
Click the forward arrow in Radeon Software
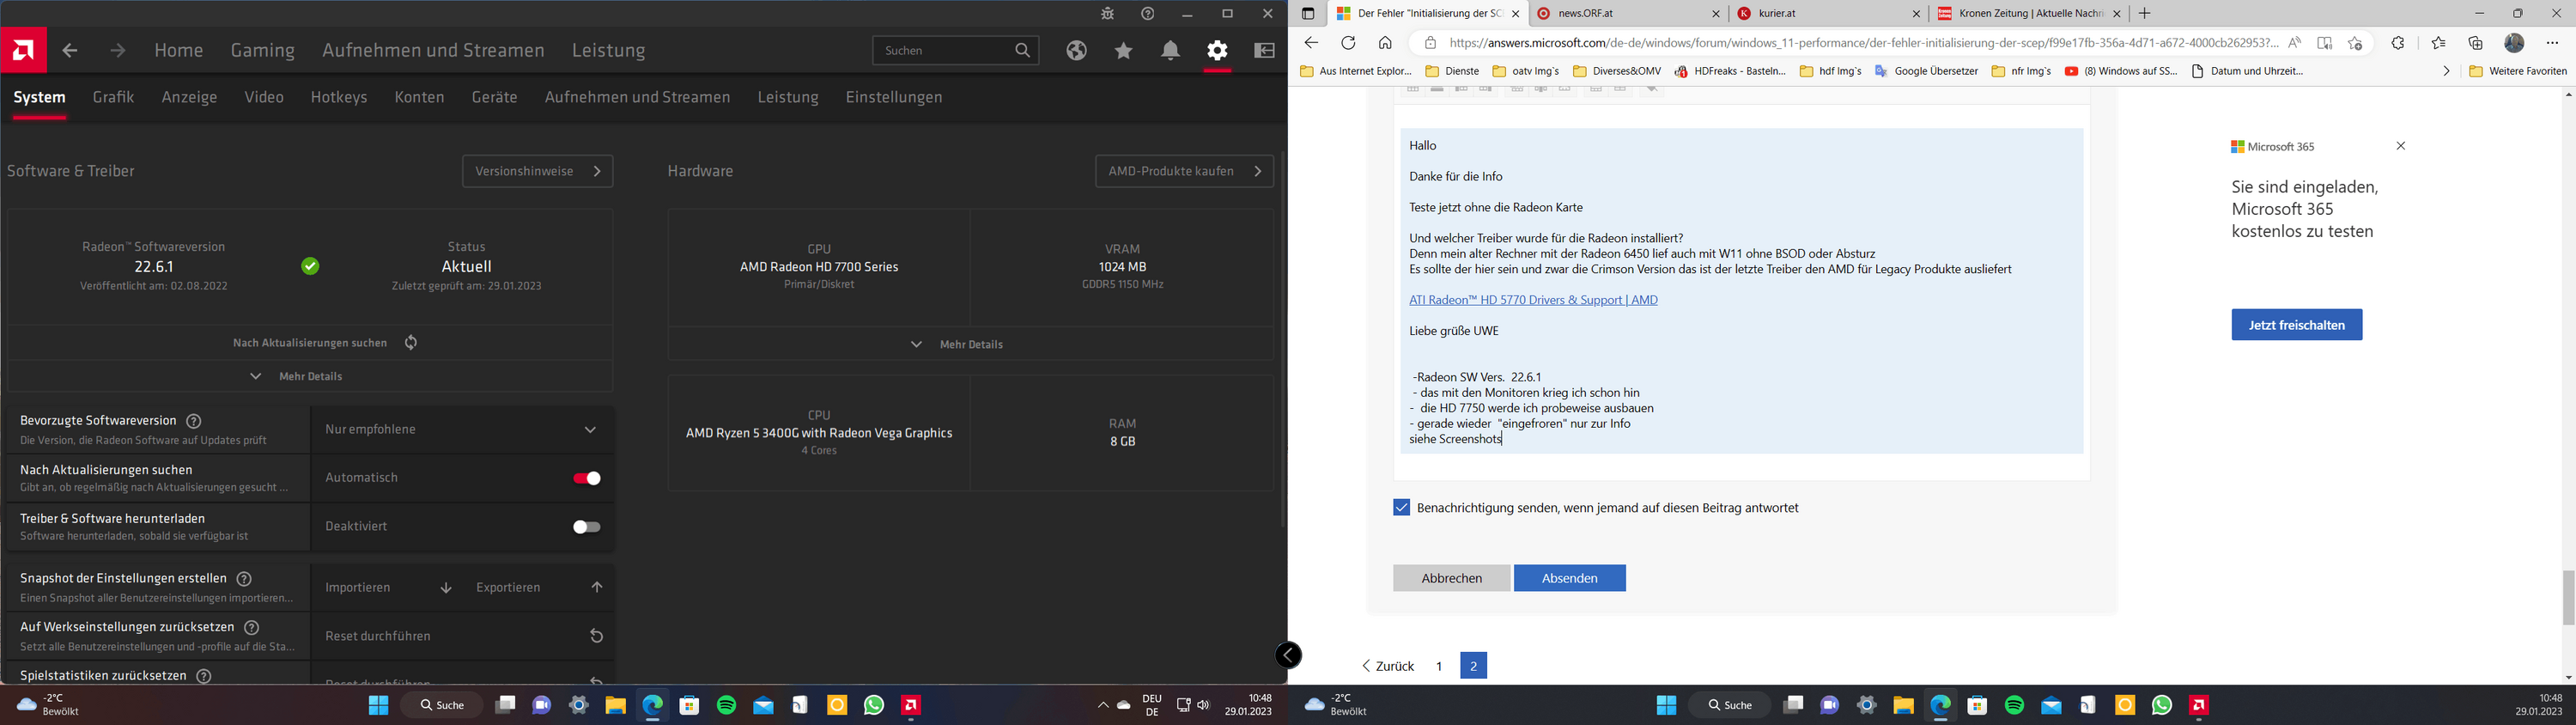tap(118, 50)
